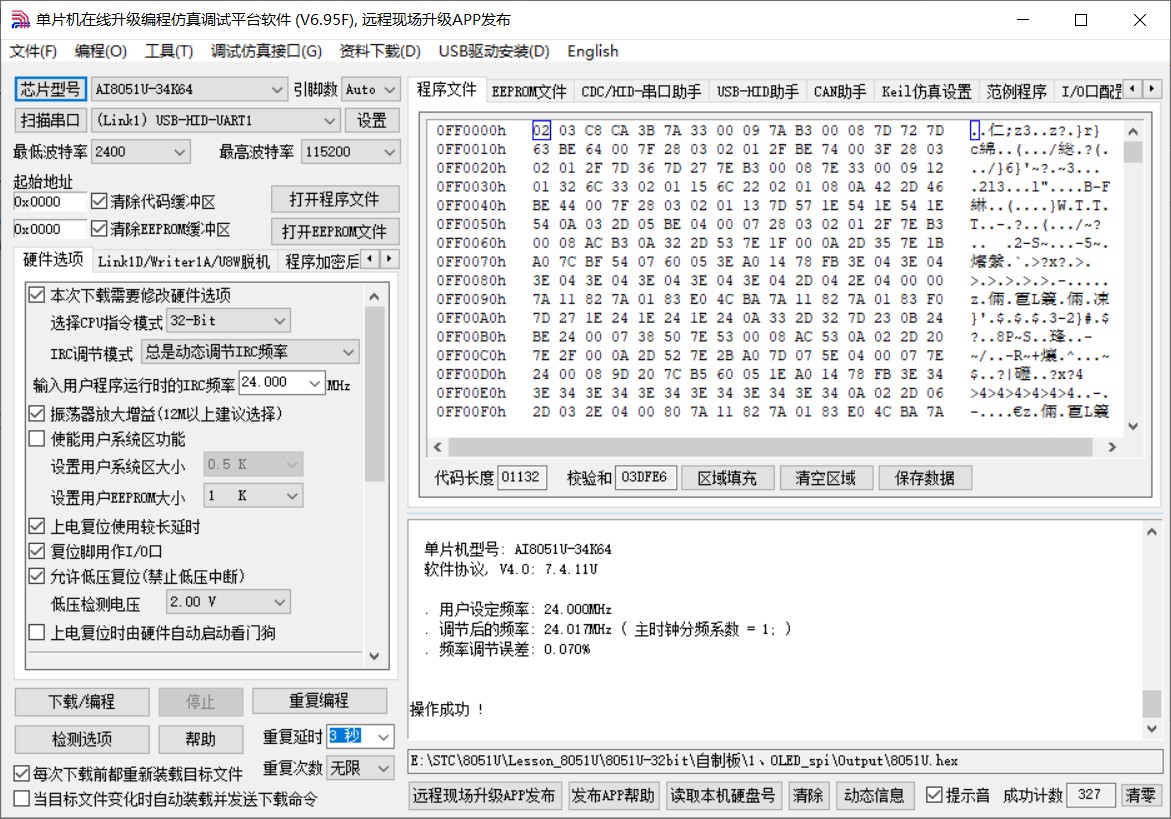The image size is (1171, 819).
Task: Open USB驱动安装(D) menu
Action: (494, 51)
